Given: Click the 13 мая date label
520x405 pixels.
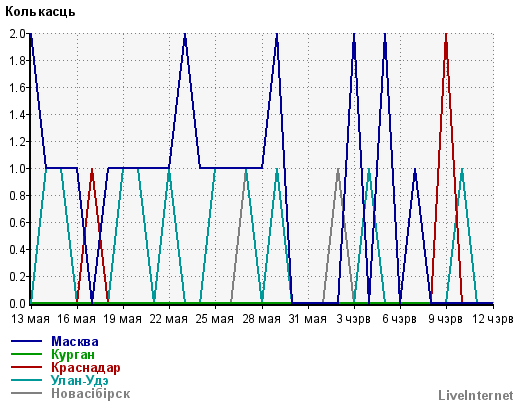Looking at the screenshot, I should tap(30, 319).
